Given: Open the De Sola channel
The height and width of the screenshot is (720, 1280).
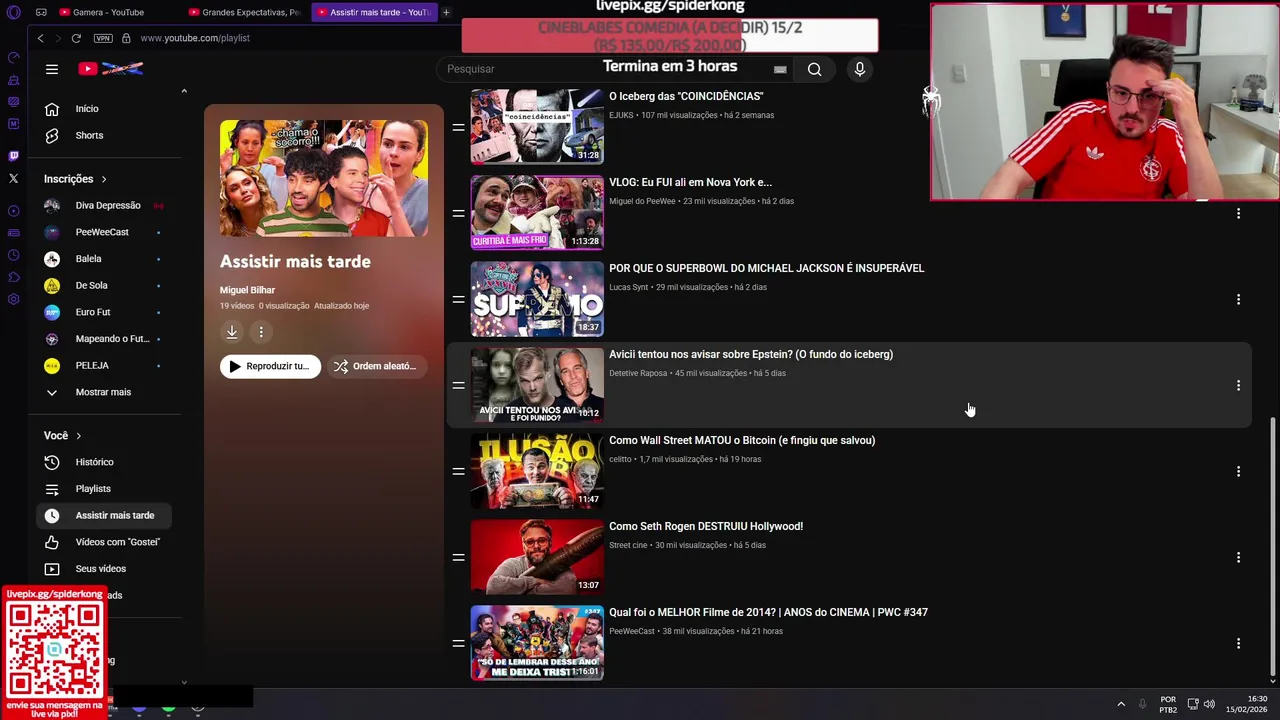Looking at the screenshot, I should coord(103,285).
